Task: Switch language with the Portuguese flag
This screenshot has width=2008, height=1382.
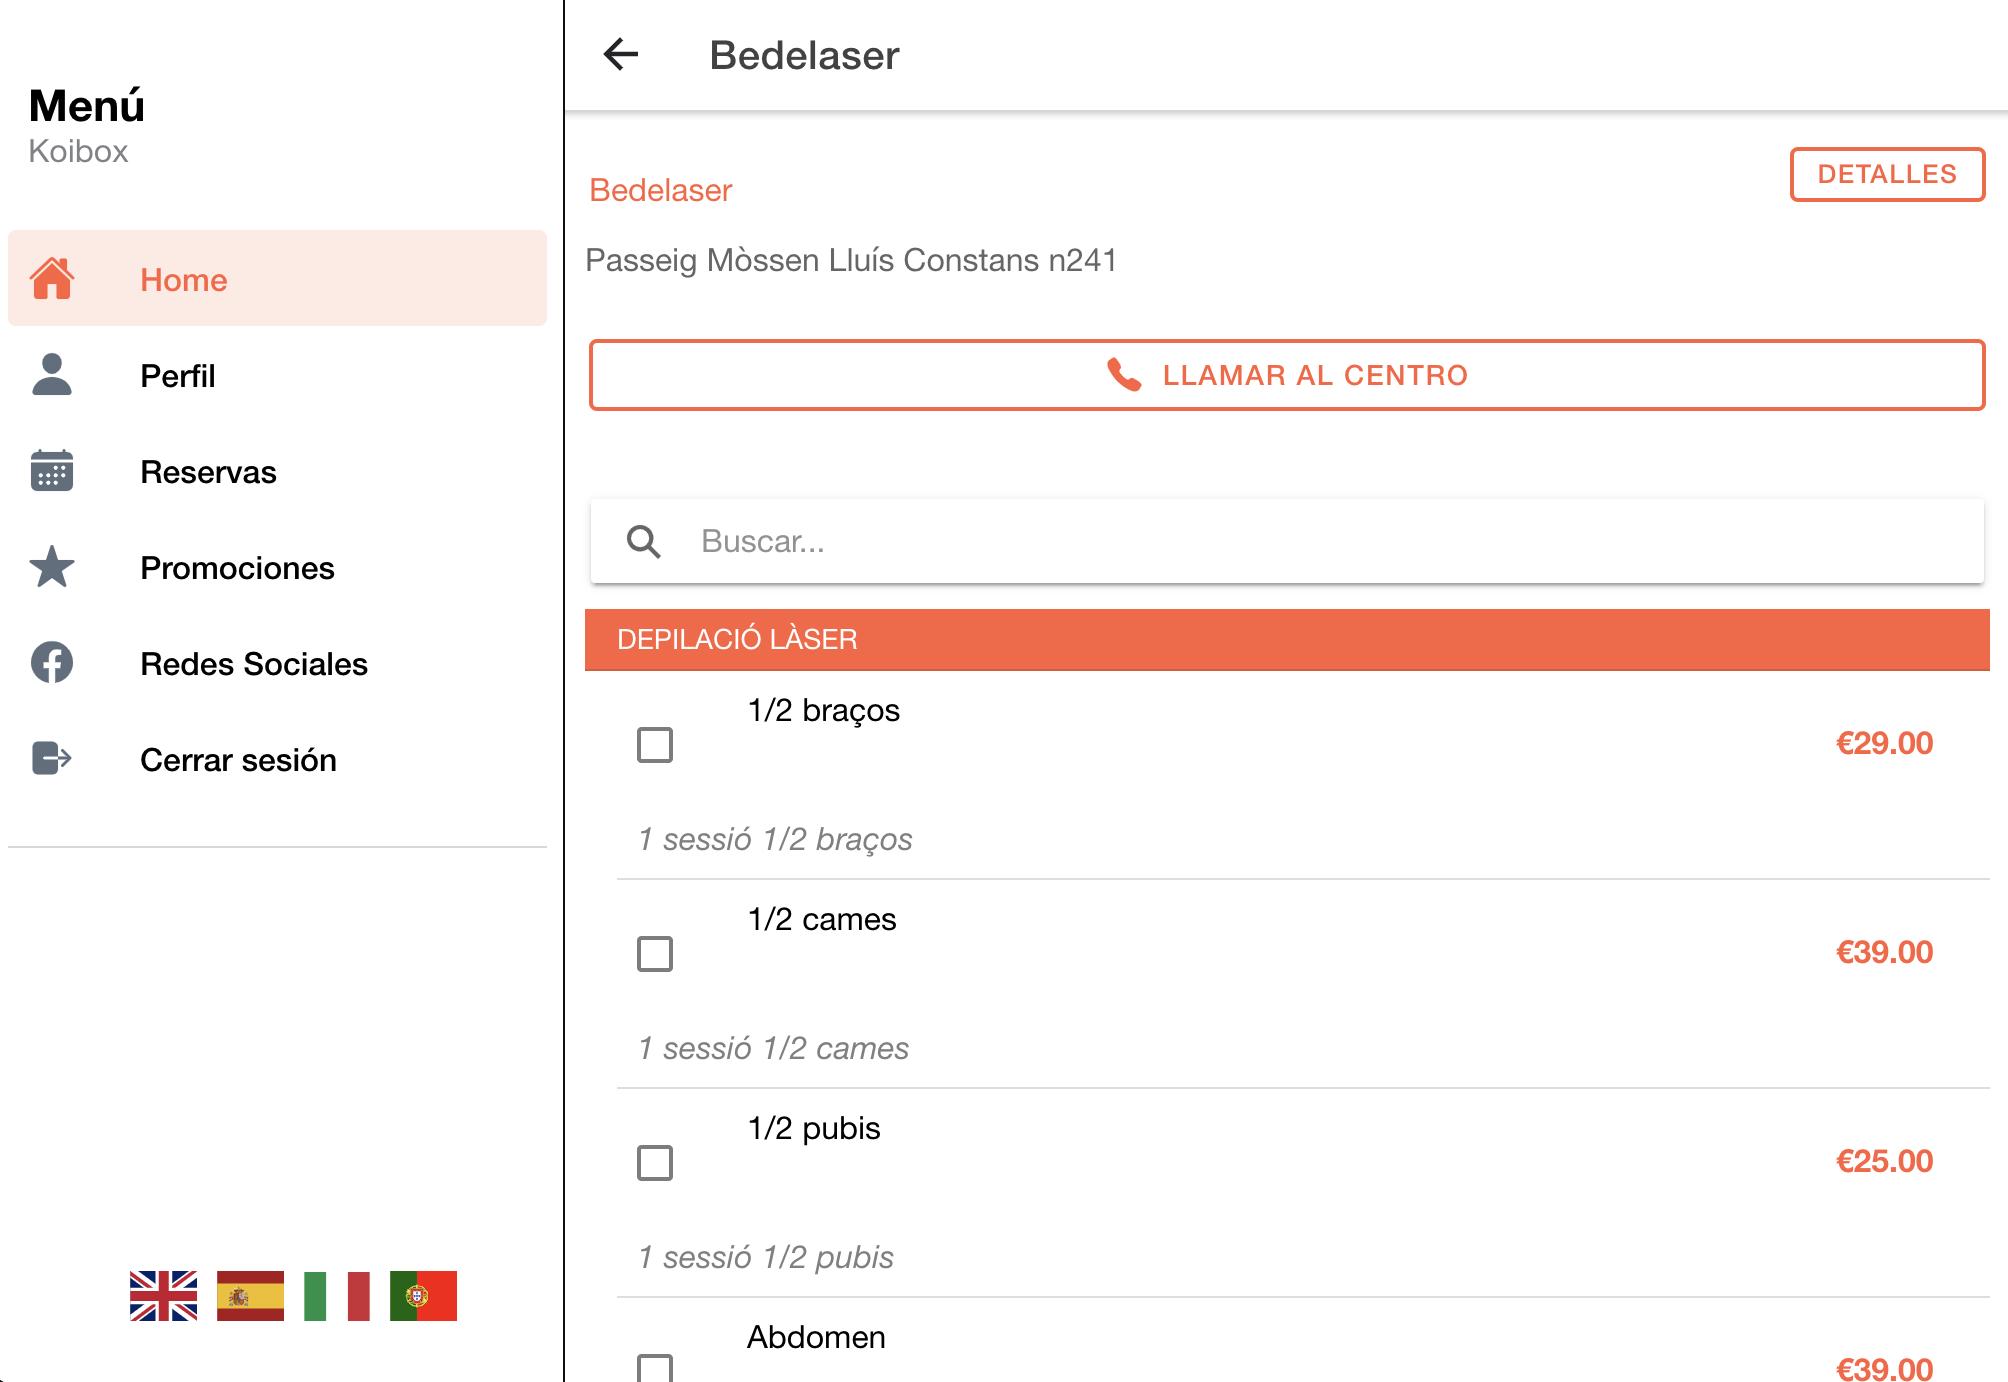Action: 423,1296
